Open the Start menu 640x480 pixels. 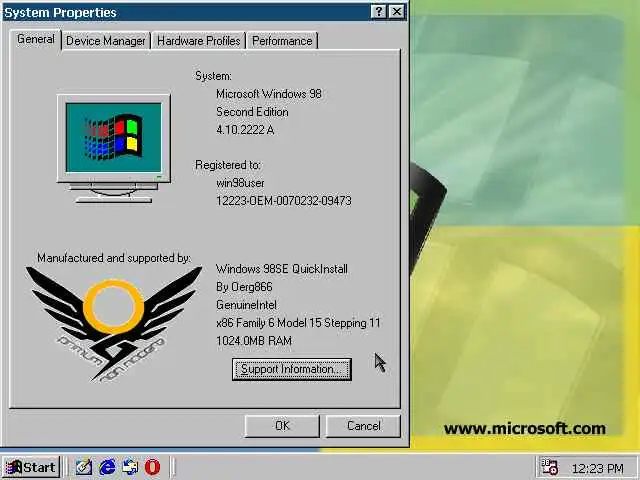(31, 467)
